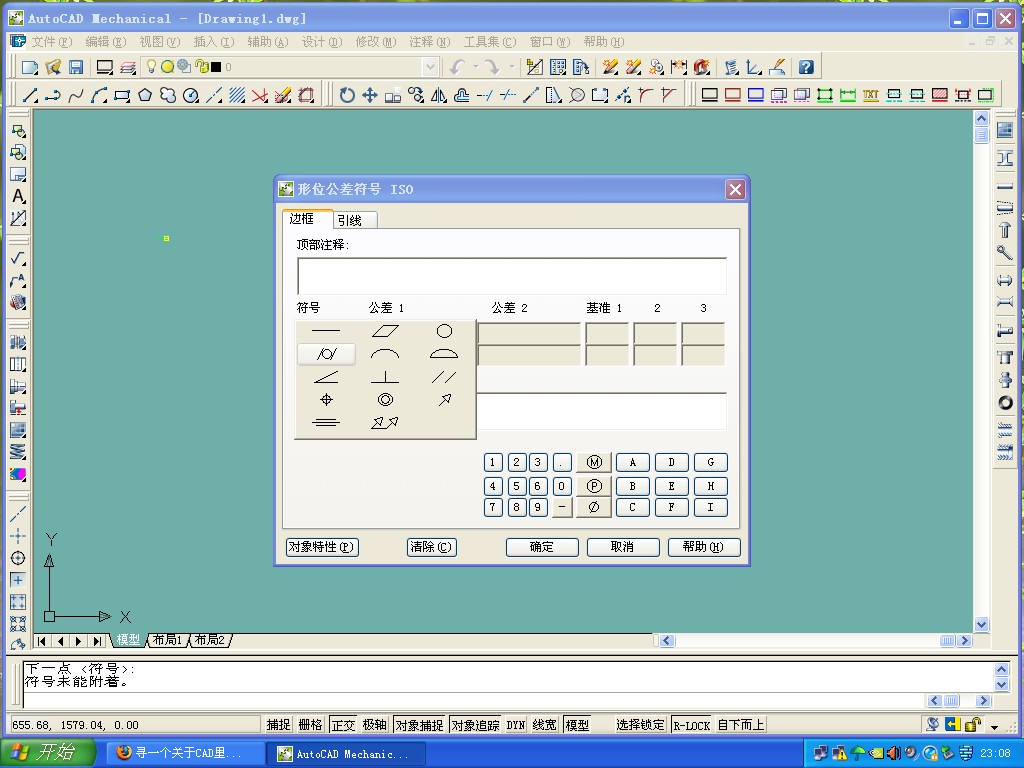This screenshot has height=768, width=1024.
Task: Click the diameter Ø symbol key
Action: pyautogui.click(x=594, y=507)
